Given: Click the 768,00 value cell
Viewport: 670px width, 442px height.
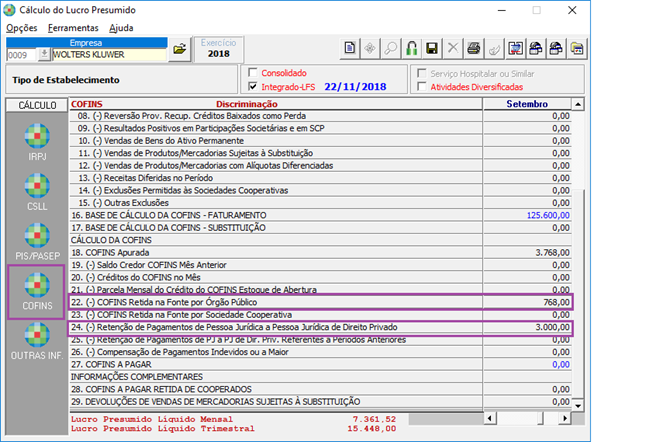Looking at the screenshot, I should (527, 302).
